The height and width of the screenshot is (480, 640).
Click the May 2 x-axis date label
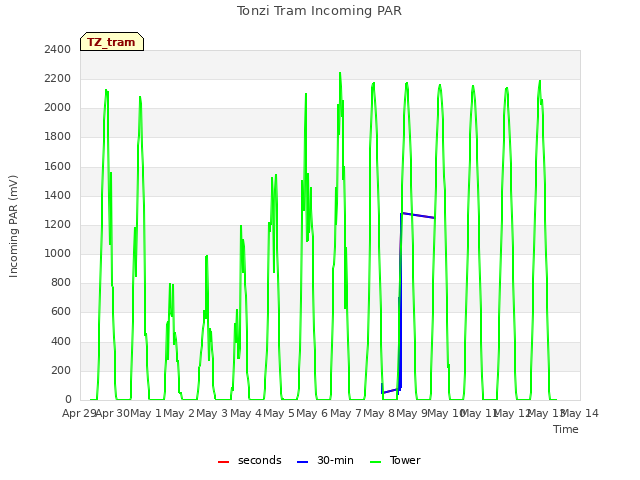tap(179, 413)
